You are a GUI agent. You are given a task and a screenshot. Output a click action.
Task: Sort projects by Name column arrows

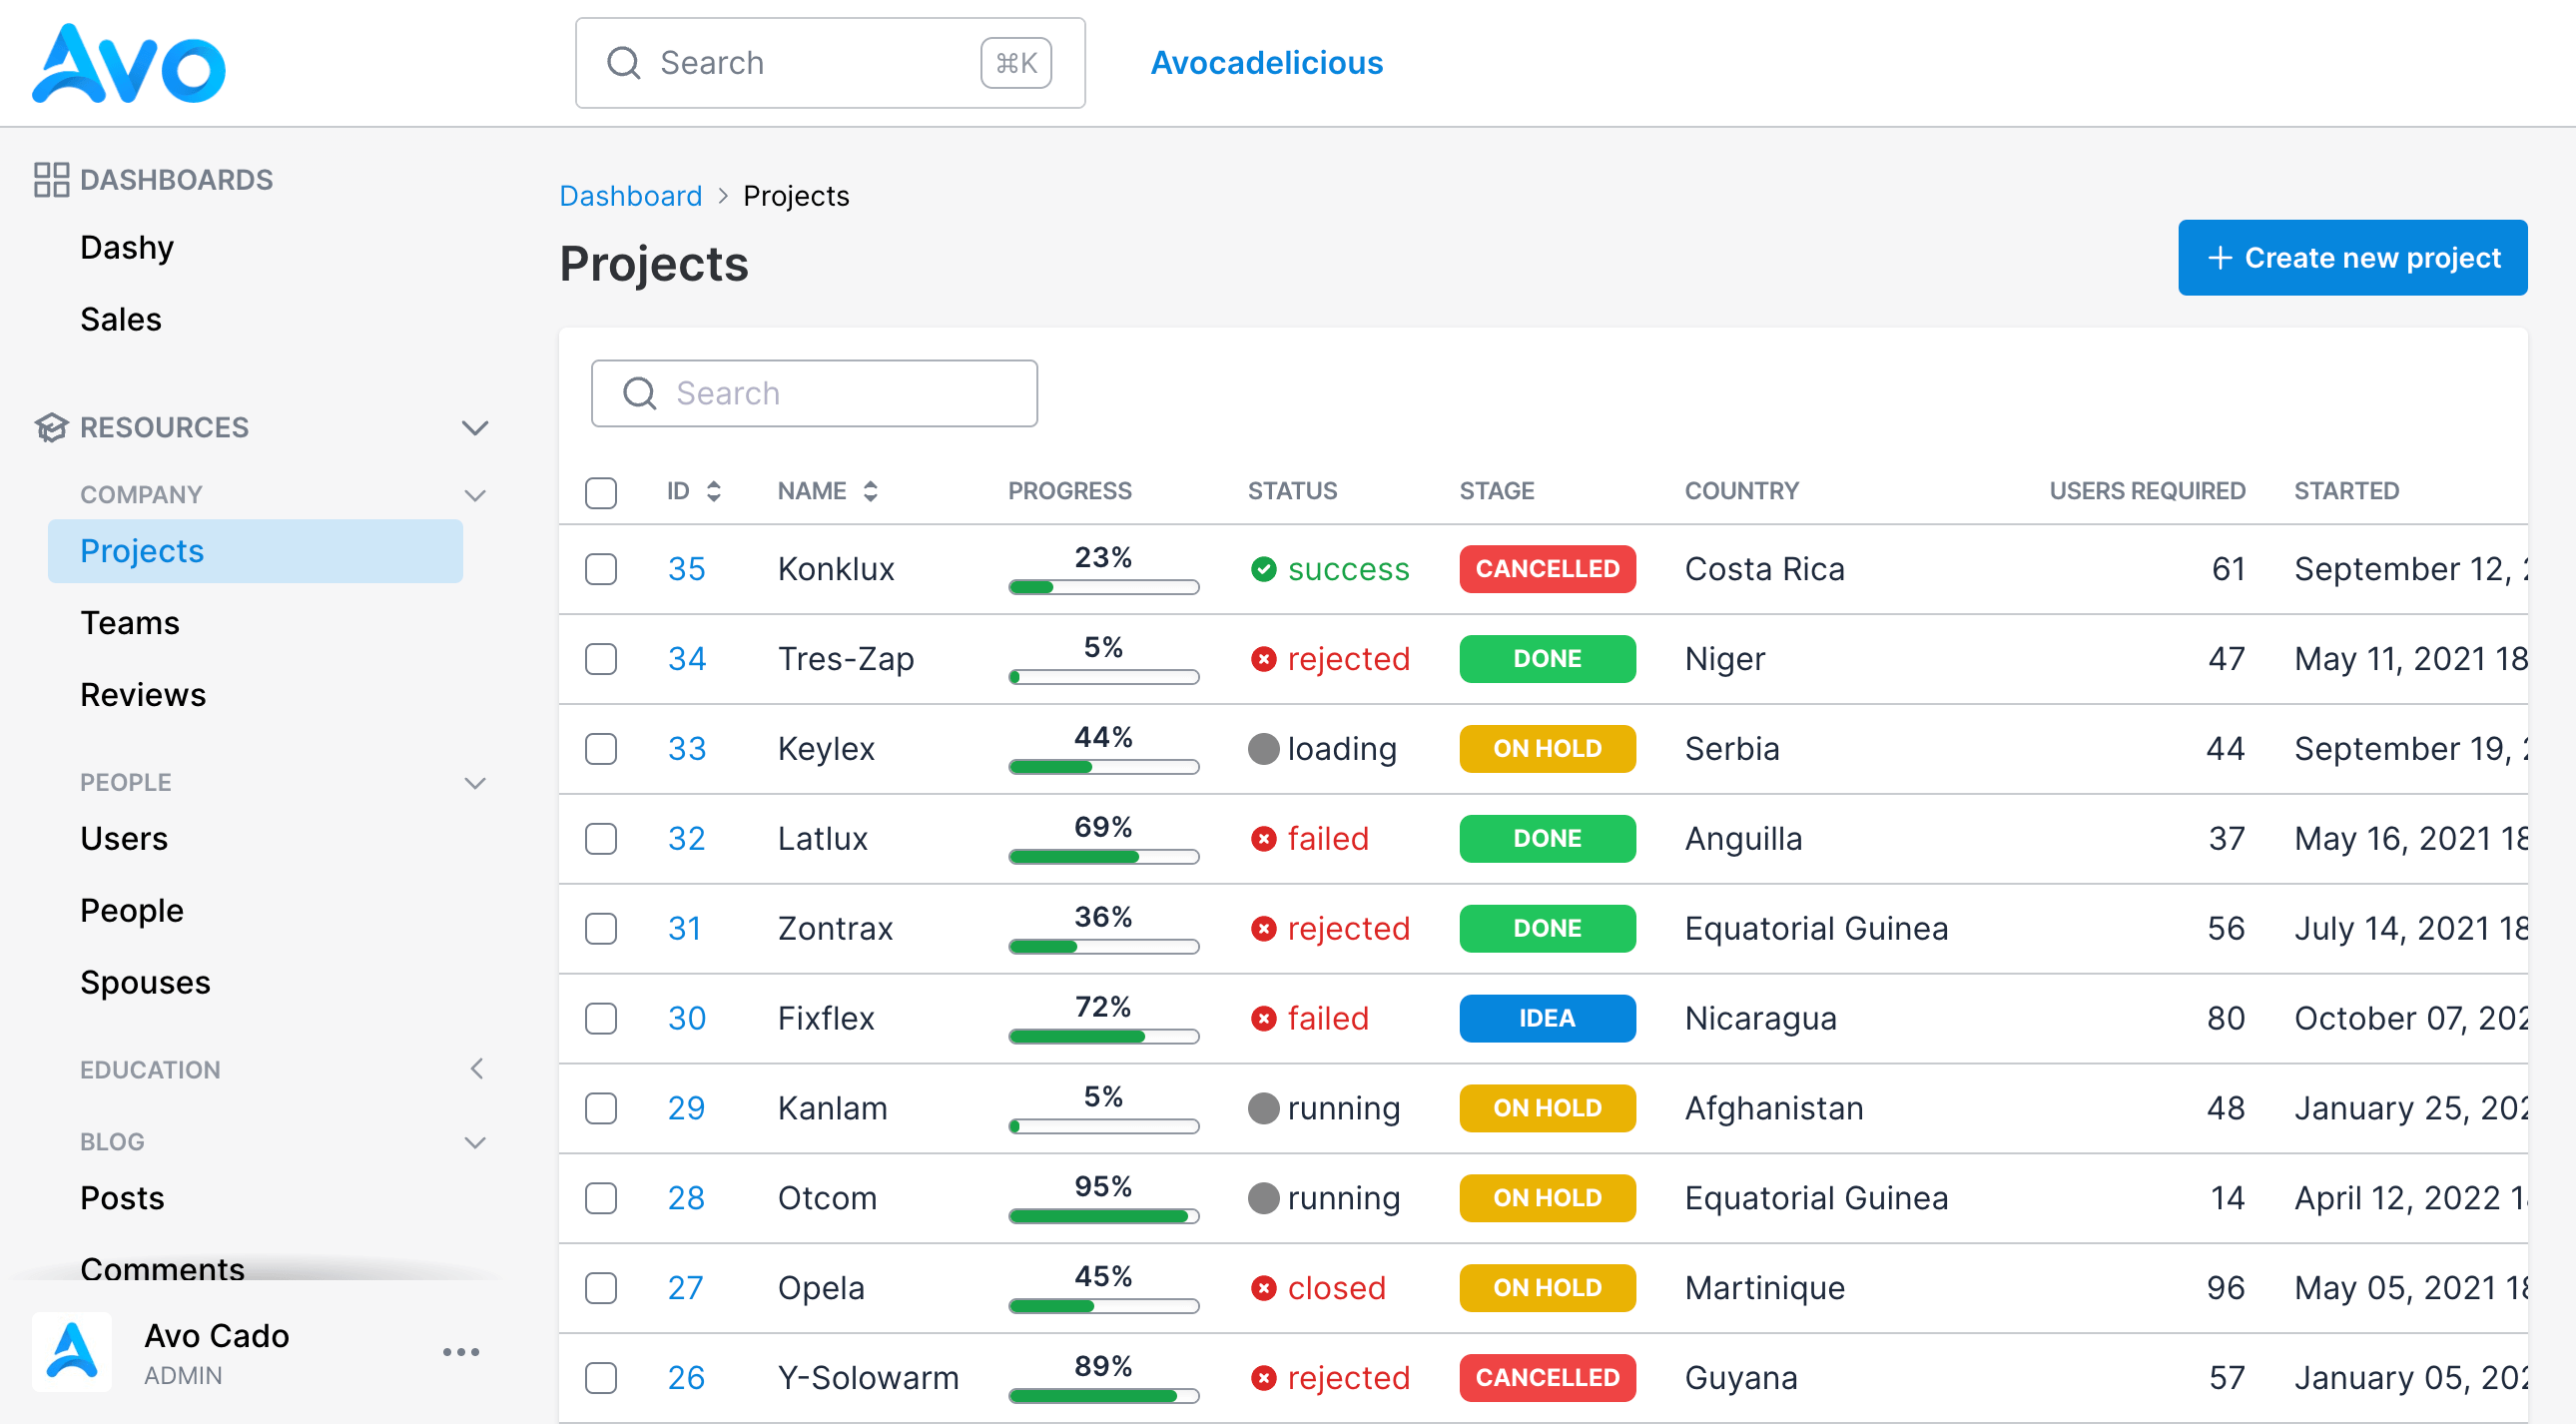tap(870, 491)
